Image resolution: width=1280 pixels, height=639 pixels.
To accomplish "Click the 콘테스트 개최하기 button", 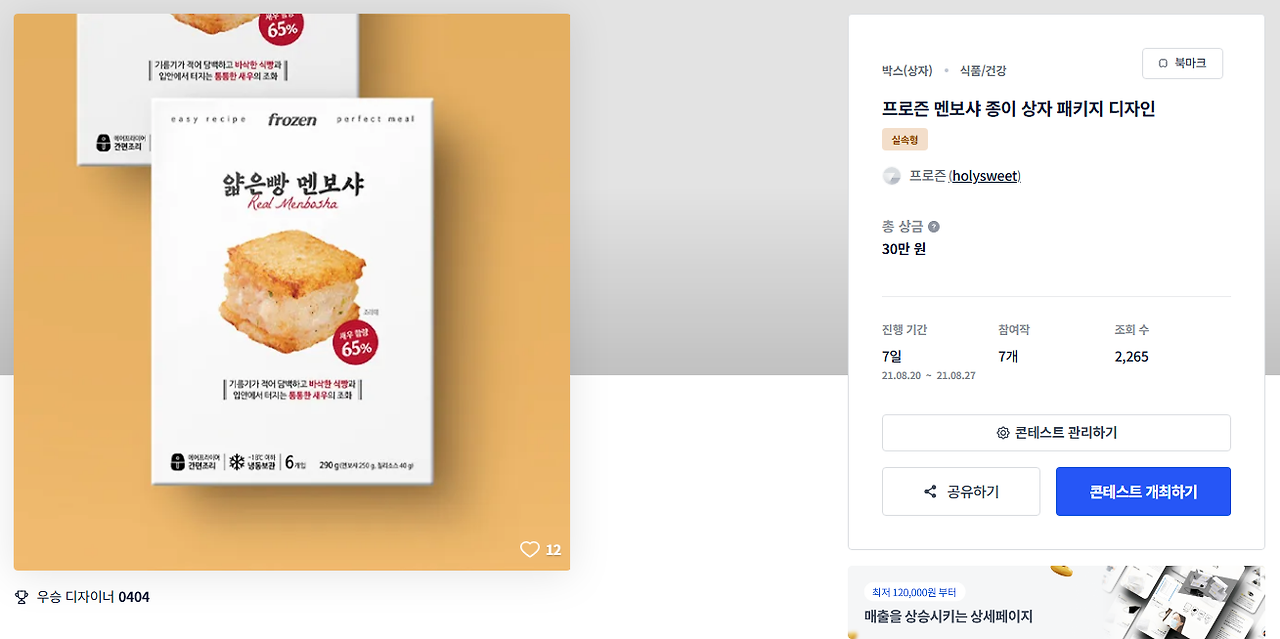I will pyautogui.click(x=1143, y=492).
